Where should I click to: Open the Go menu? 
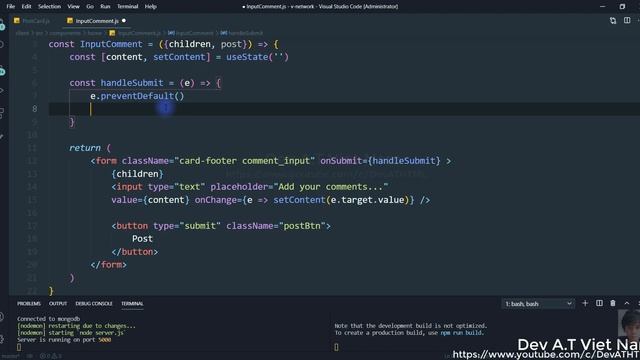click(x=90, y=7)
